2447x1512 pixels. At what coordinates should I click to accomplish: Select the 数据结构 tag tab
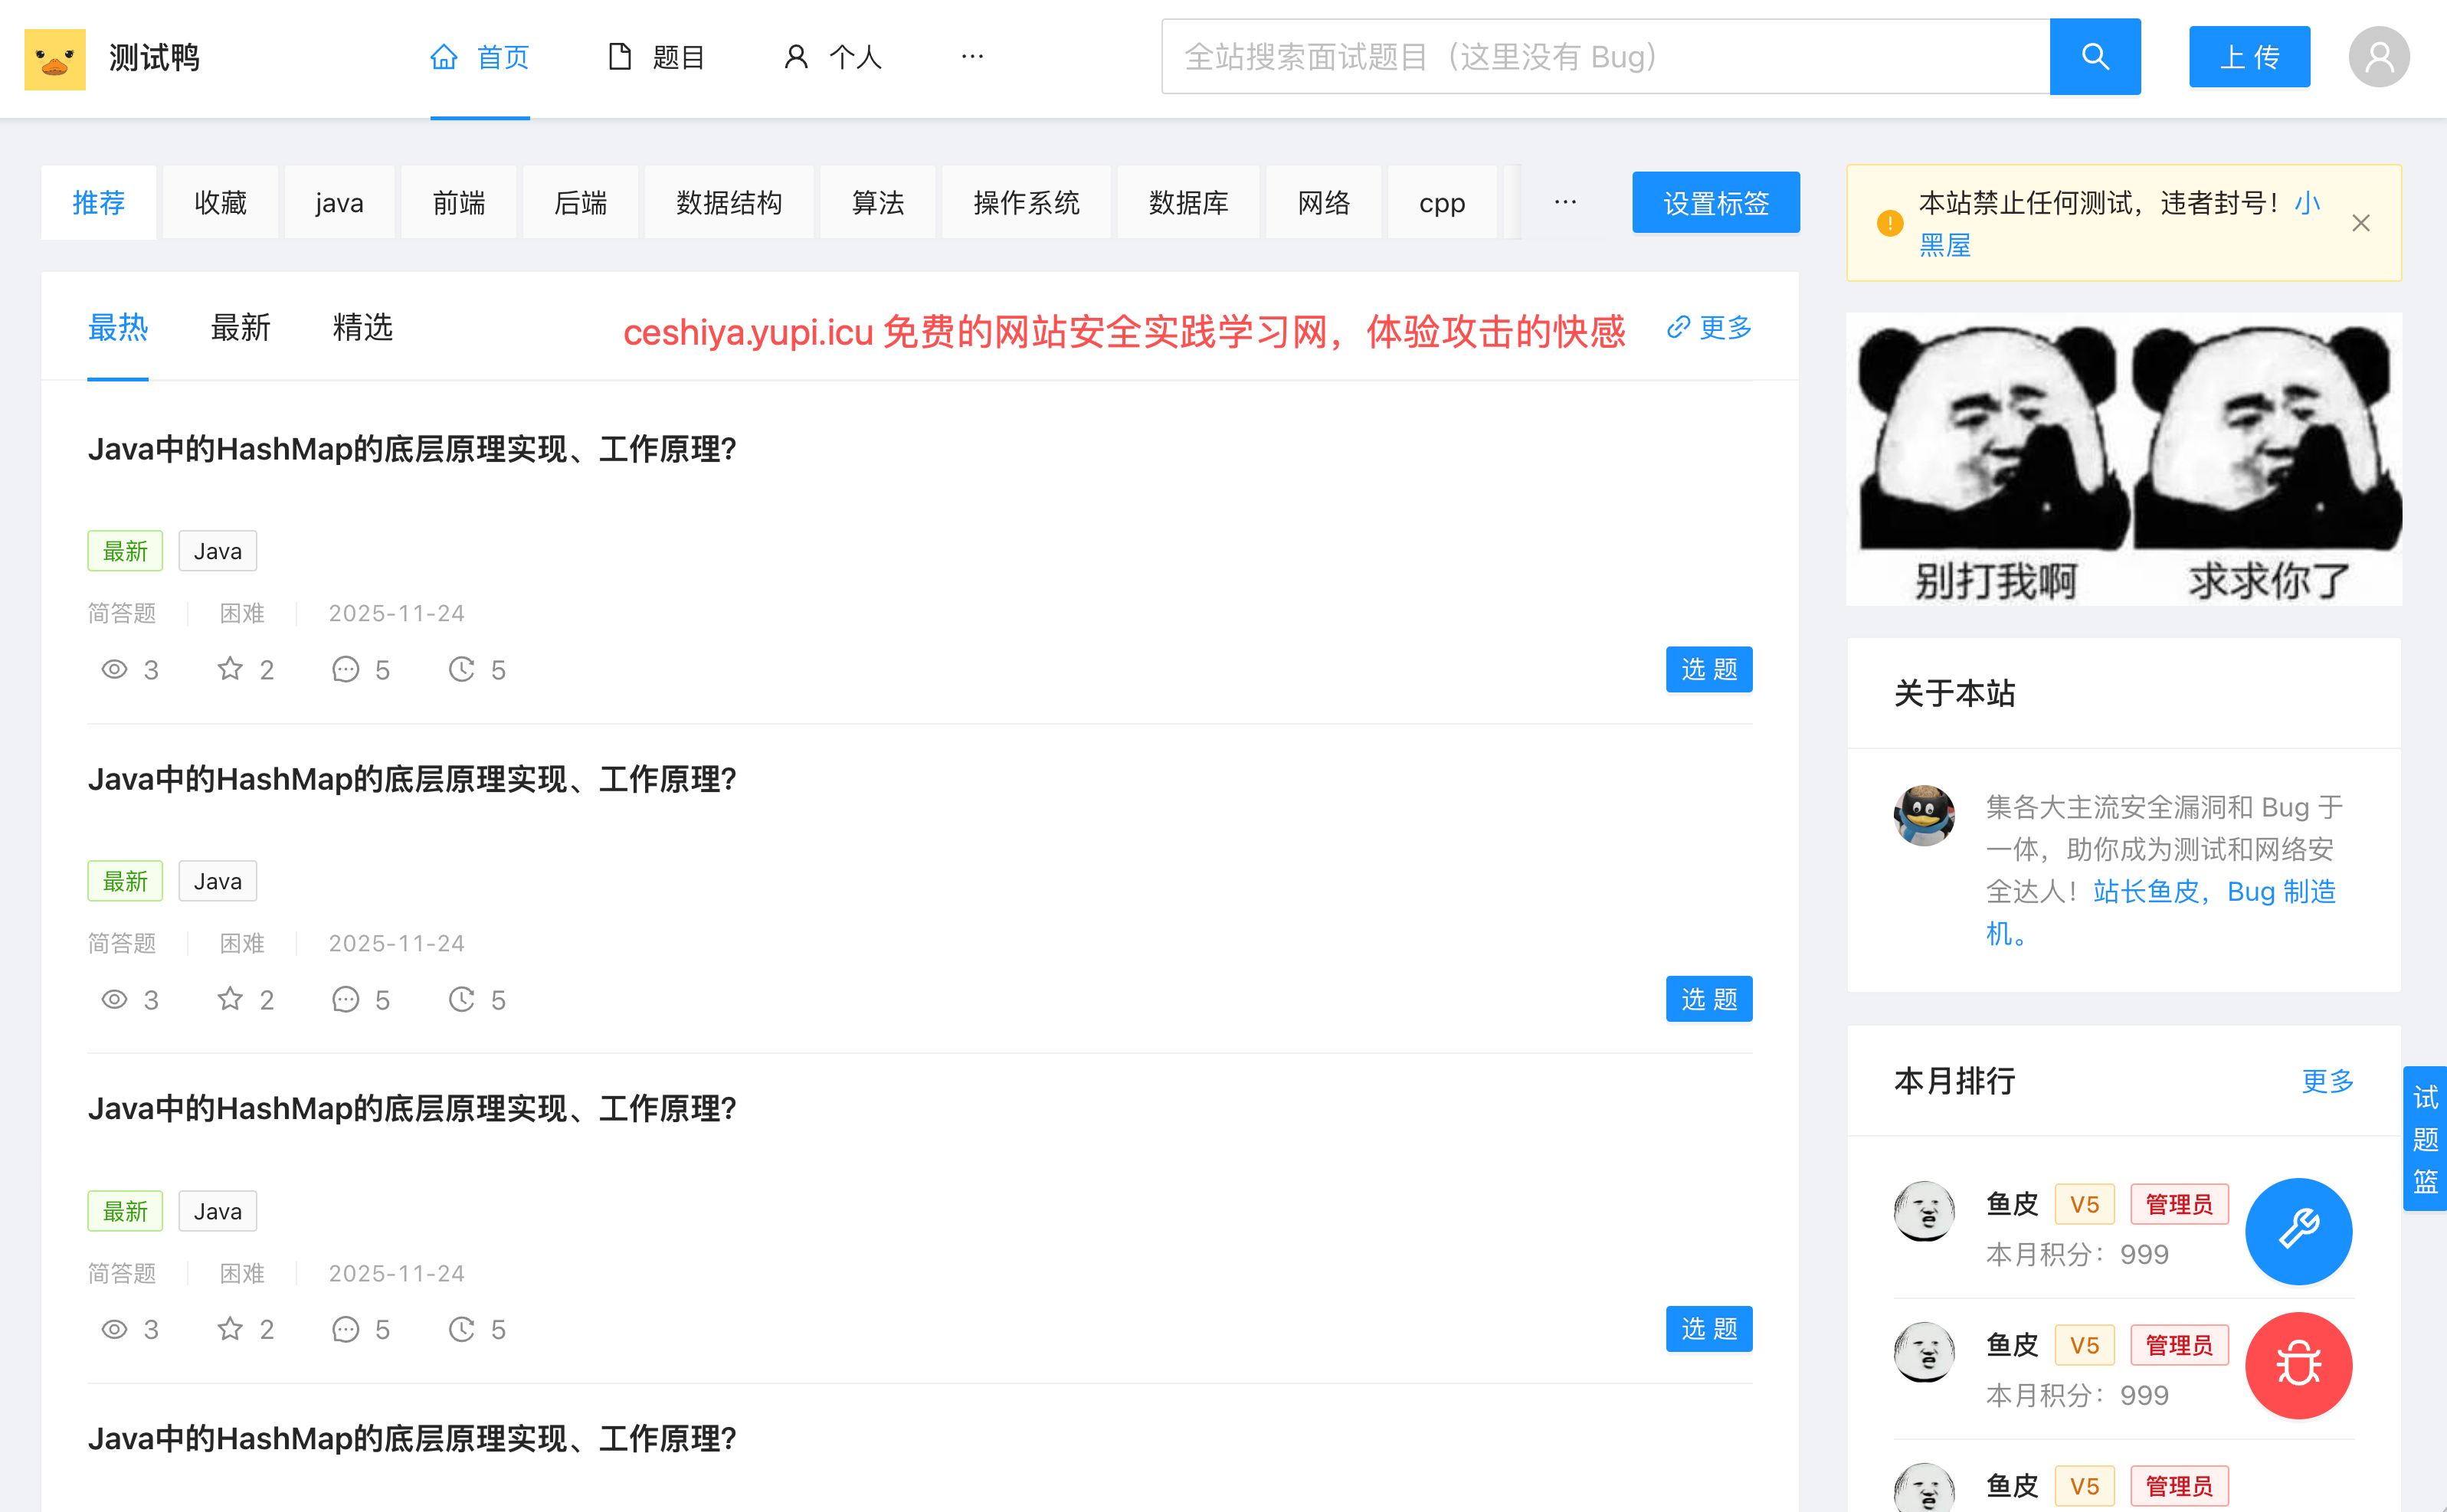(x=728, y=203)
